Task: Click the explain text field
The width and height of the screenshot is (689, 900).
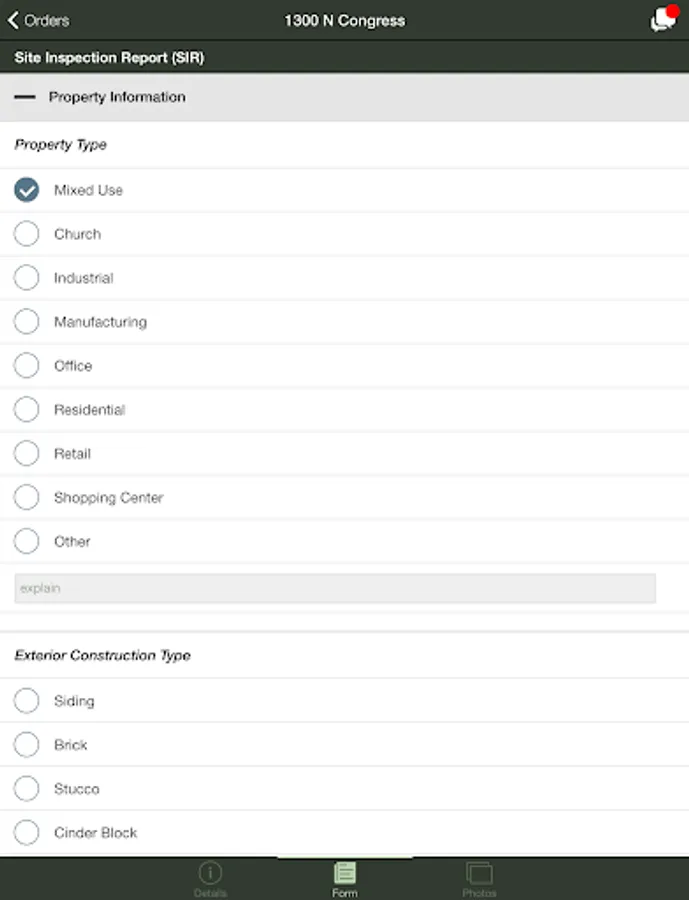Action: pyautogui.click(x=335, y=588)
